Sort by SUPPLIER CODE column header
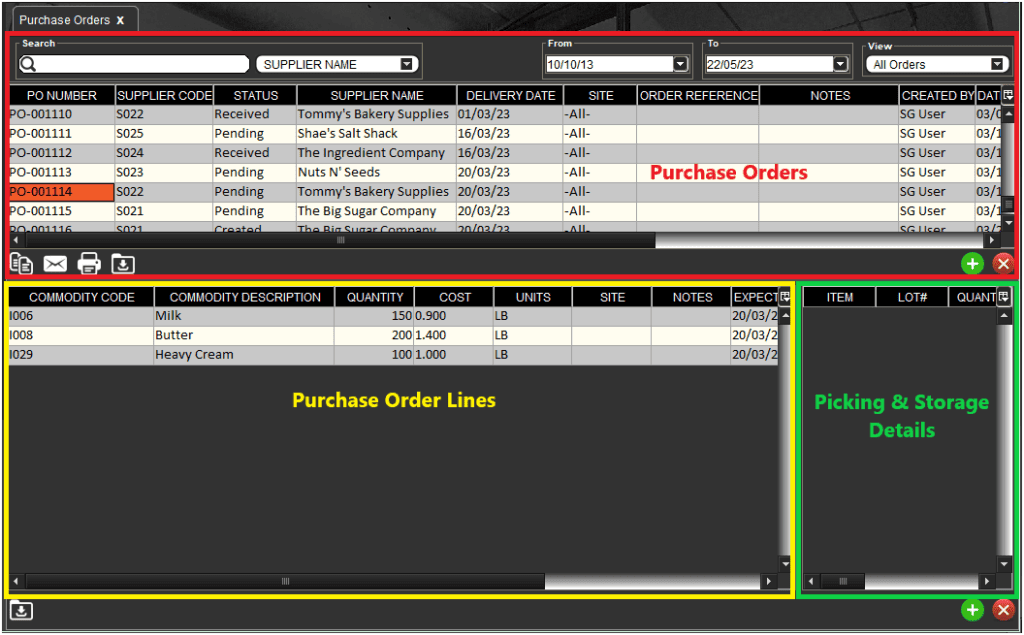The width and height of the screenshot is (1024, 635). click(x=165, y=95)
